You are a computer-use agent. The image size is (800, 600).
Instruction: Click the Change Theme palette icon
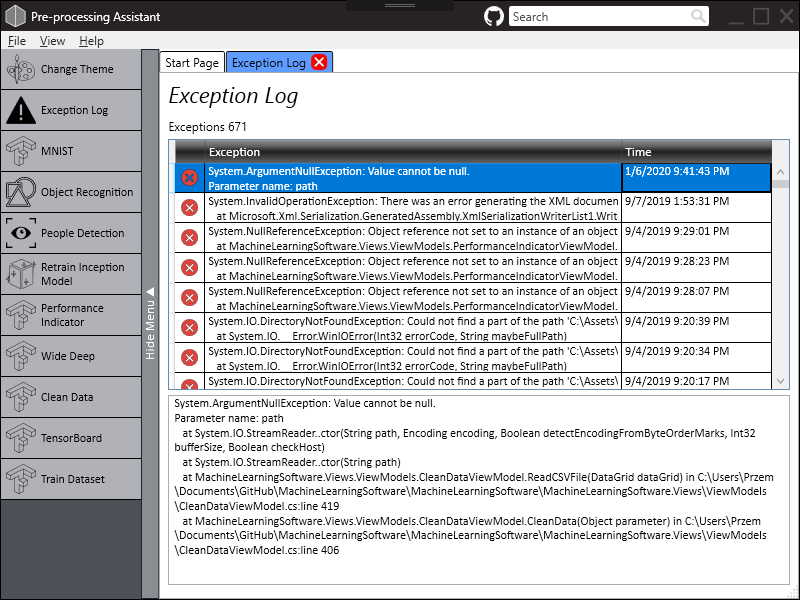pyautogui.click(x=21, y=69)
